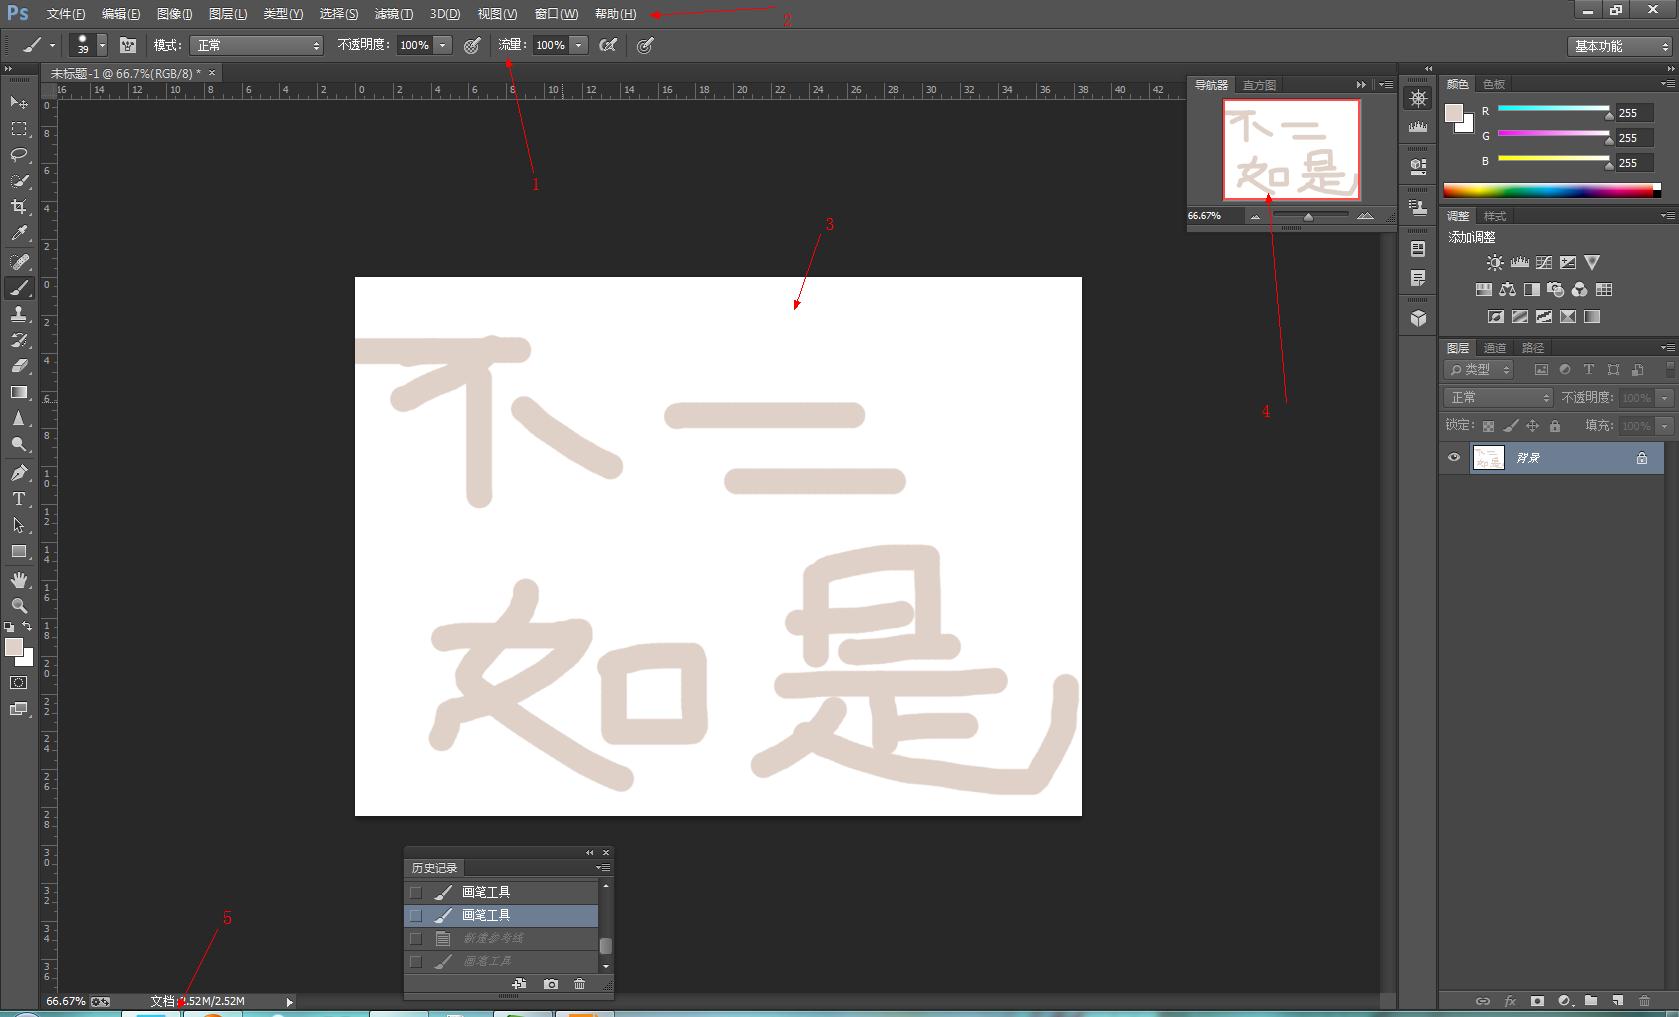The width and height of the screenshot is (1679, 1017).
Task: Open 基本功能 workspace dropdown
Action: coord(1619,46)
